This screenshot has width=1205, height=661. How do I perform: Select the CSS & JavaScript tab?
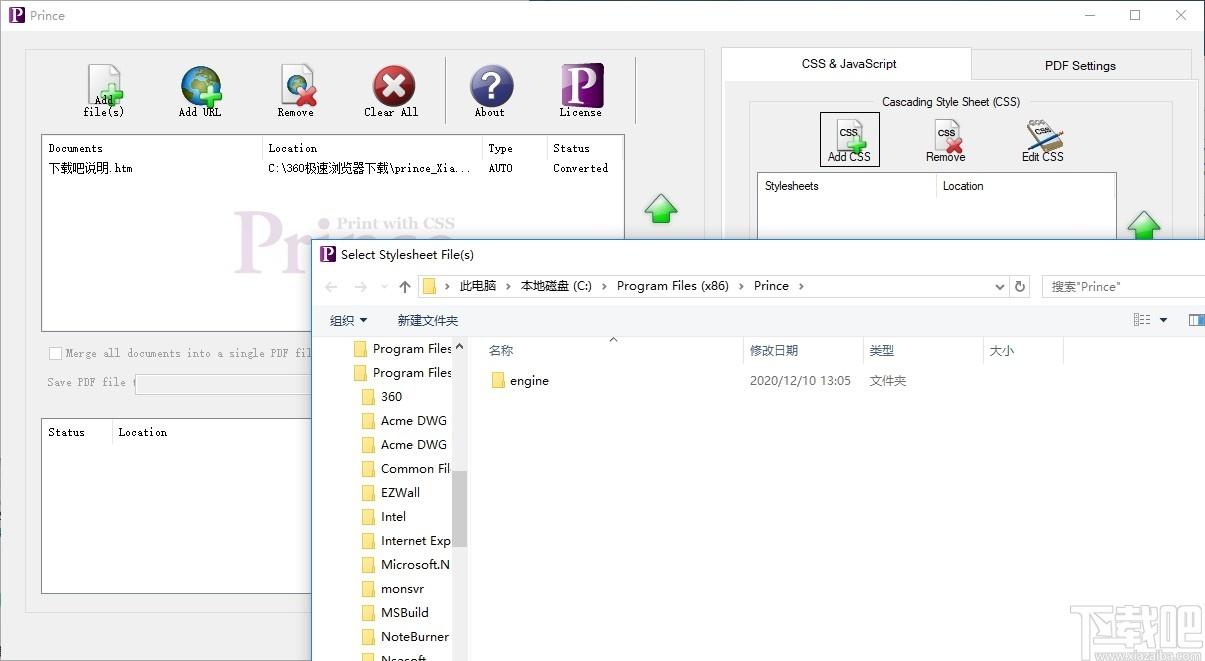(848, 64)
